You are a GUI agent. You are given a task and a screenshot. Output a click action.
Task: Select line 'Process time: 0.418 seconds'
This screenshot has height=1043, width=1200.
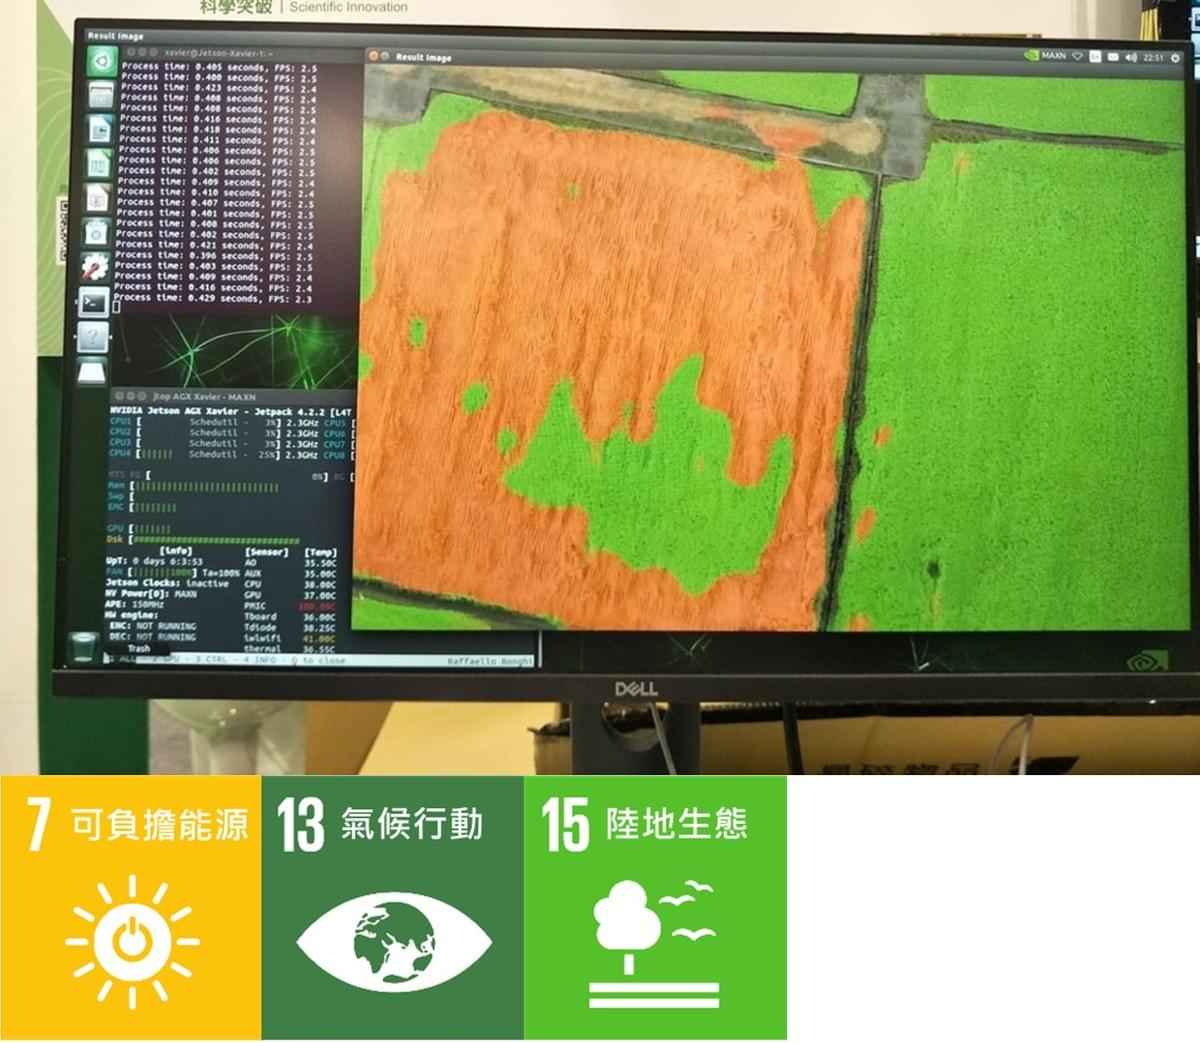coord(215,129)
